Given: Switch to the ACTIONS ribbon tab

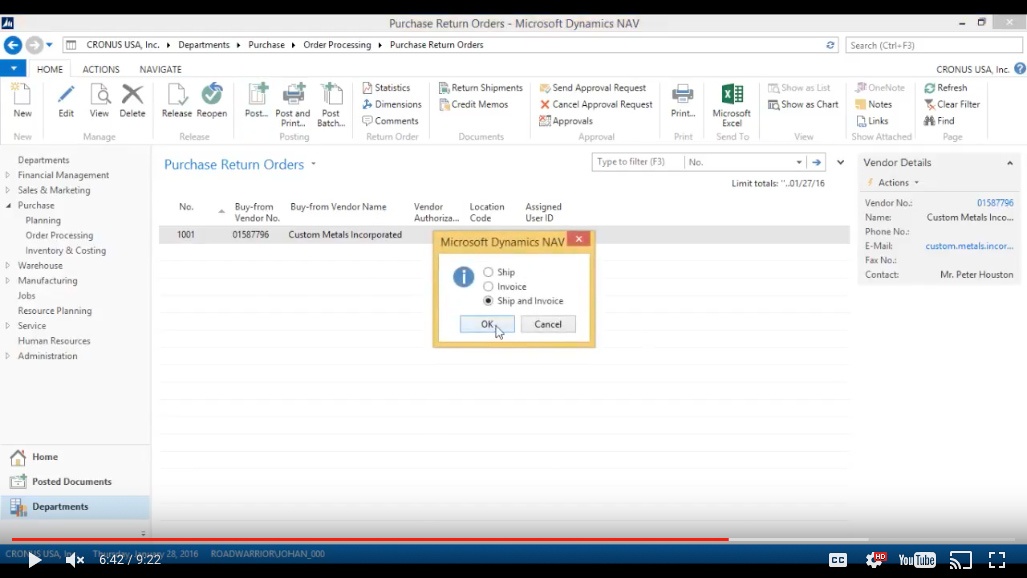Looking at the screenshot, I should point(101,69).
